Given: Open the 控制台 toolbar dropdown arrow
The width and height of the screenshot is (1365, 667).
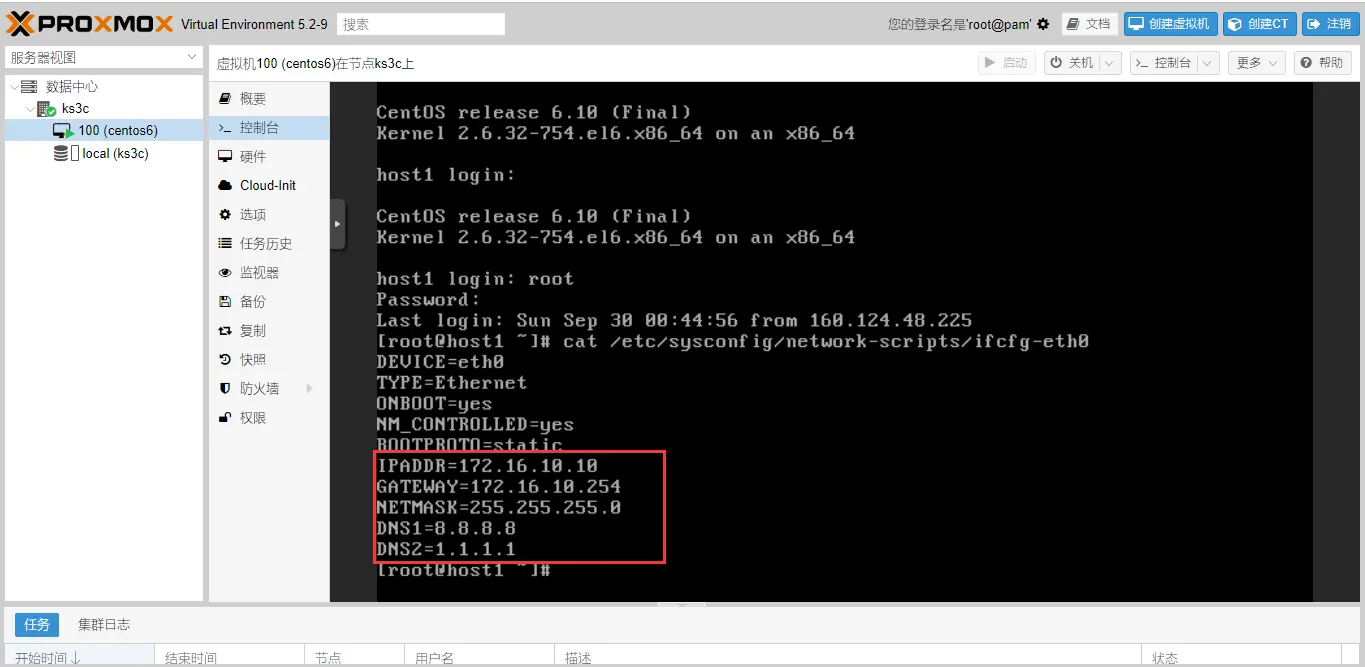Looking at the screenshot, I should pos(1208,62).
